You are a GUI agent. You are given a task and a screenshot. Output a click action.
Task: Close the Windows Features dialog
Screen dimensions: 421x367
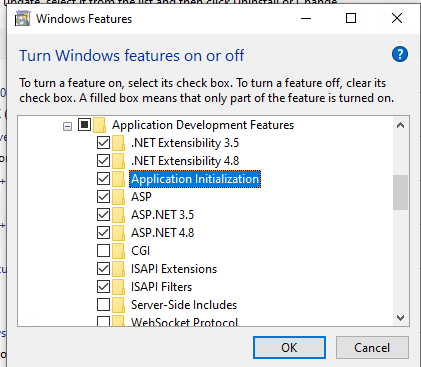pos(397,18)
